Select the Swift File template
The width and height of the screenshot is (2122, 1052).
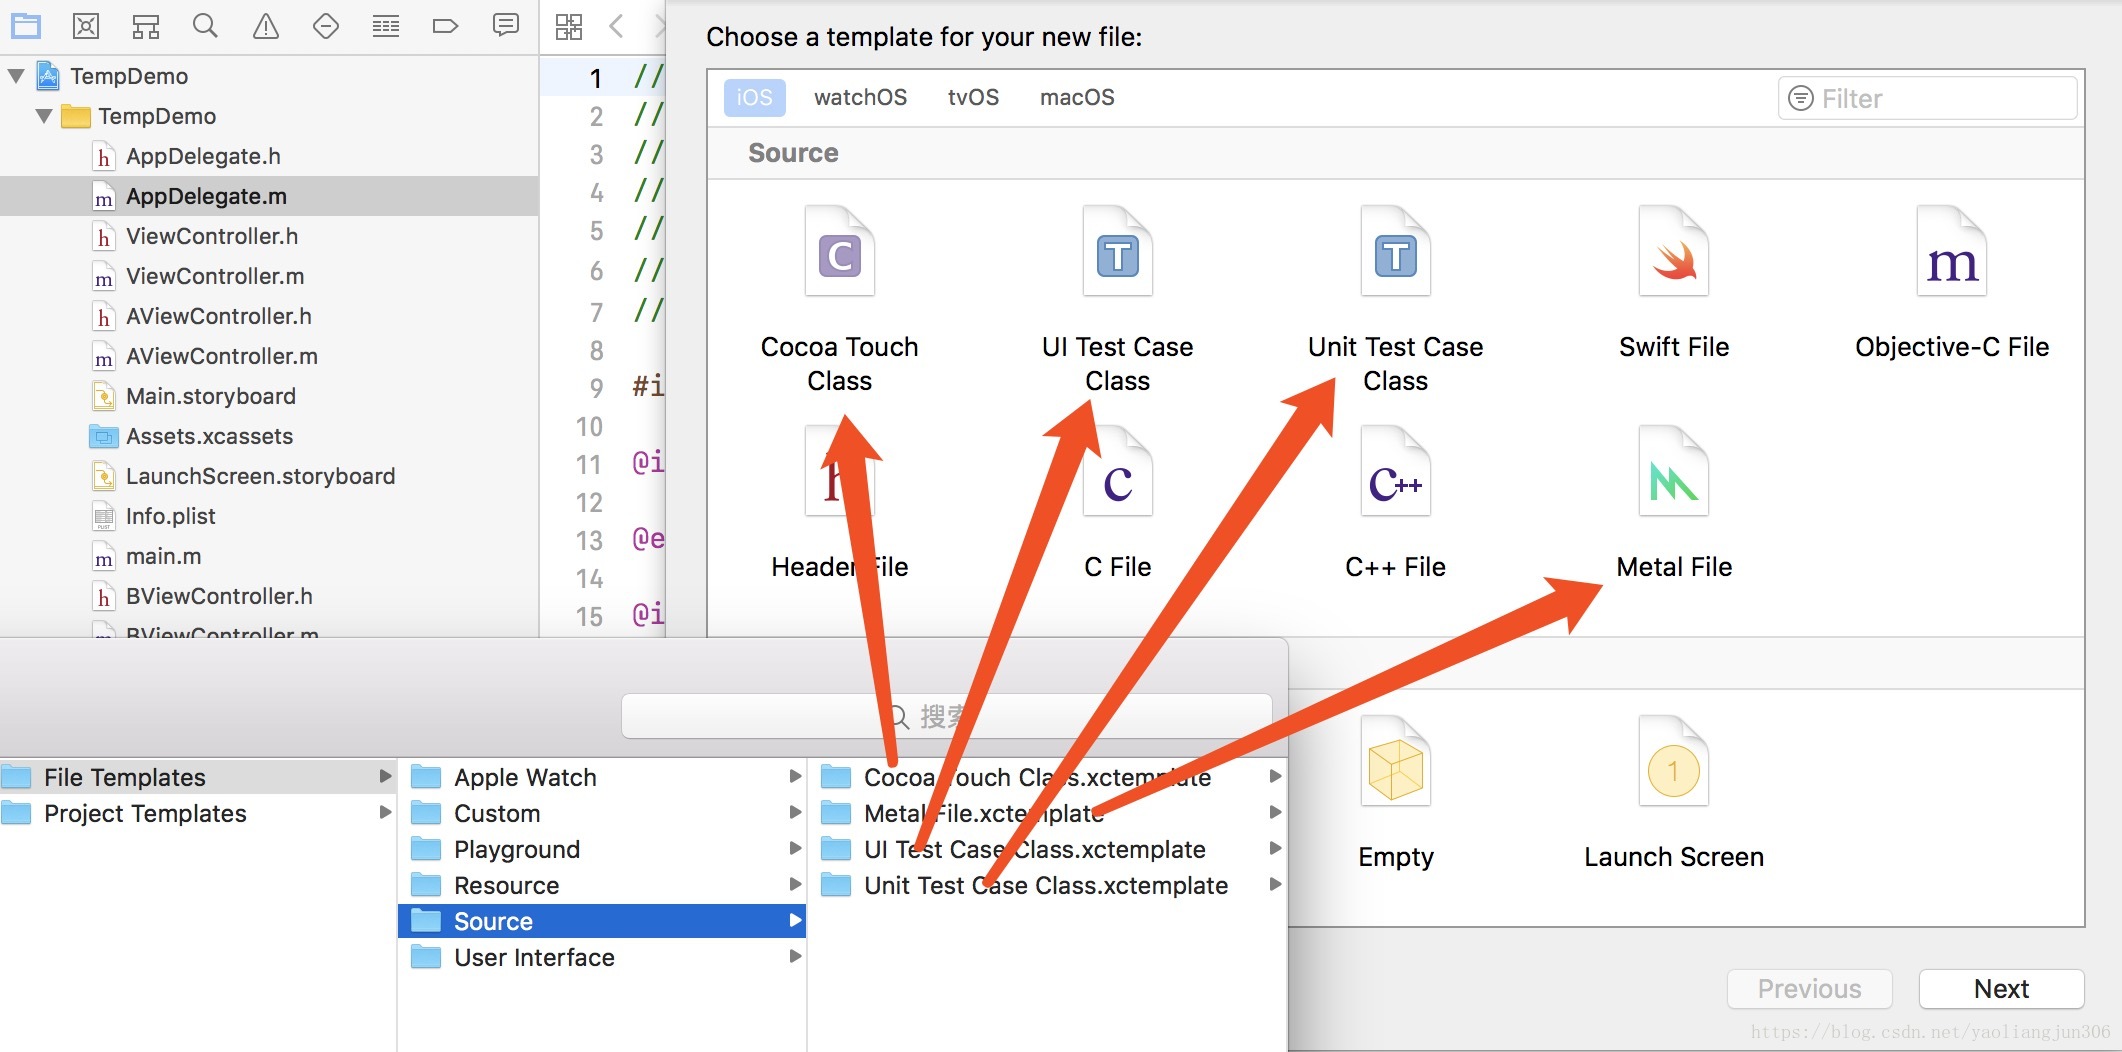click(1674, 283)
